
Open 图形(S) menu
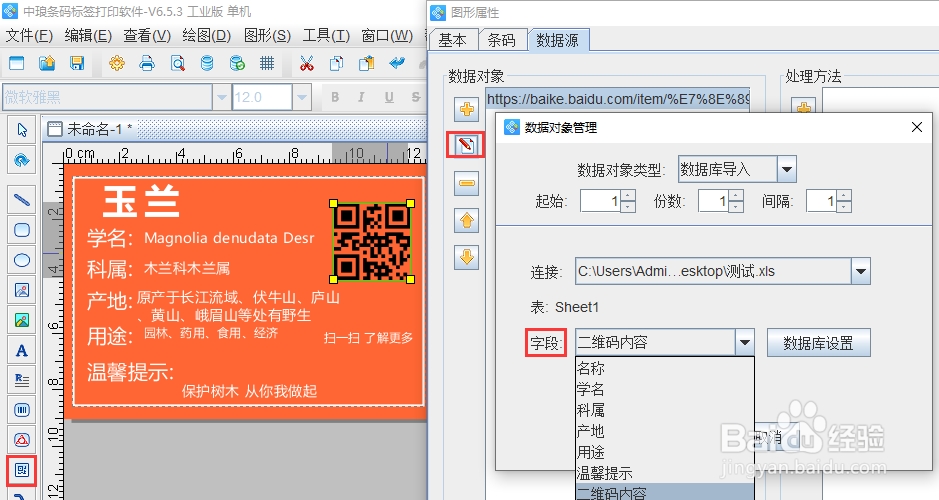[267, 35]
